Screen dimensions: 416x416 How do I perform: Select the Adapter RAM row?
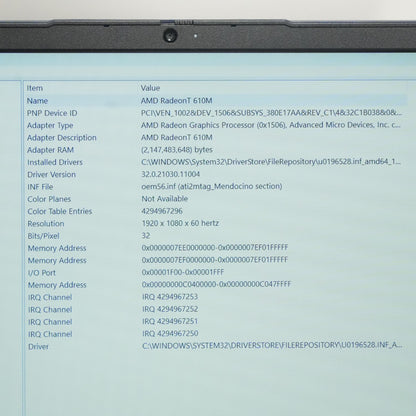click(217, 150)
